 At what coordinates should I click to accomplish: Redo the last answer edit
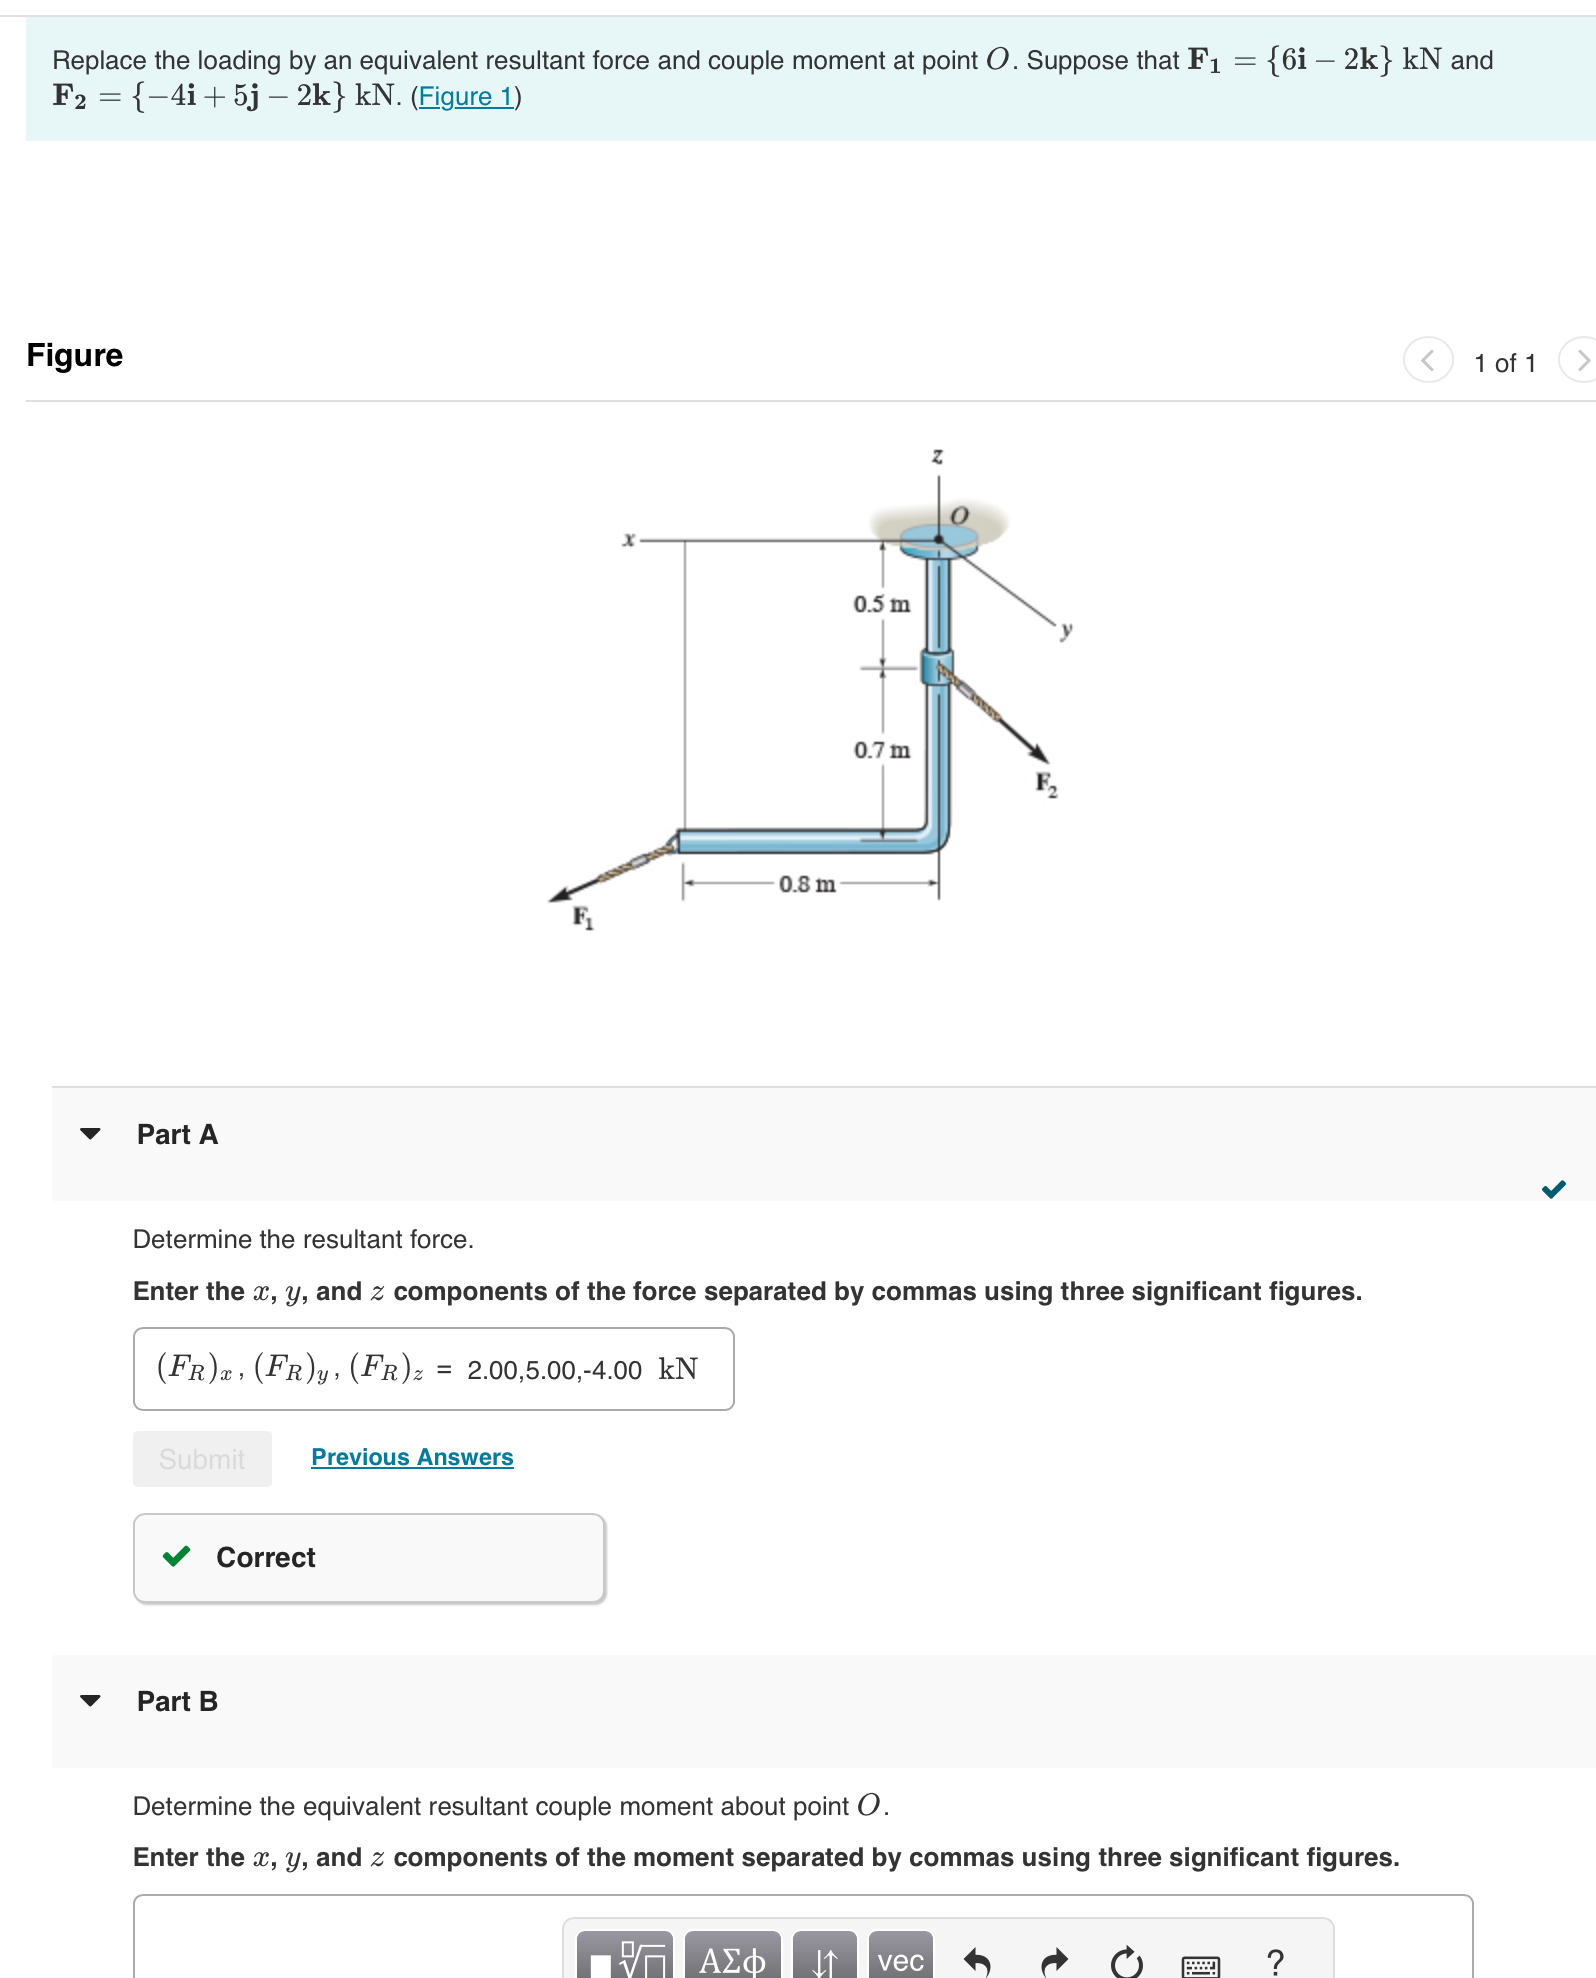tap(1054, 1961)
